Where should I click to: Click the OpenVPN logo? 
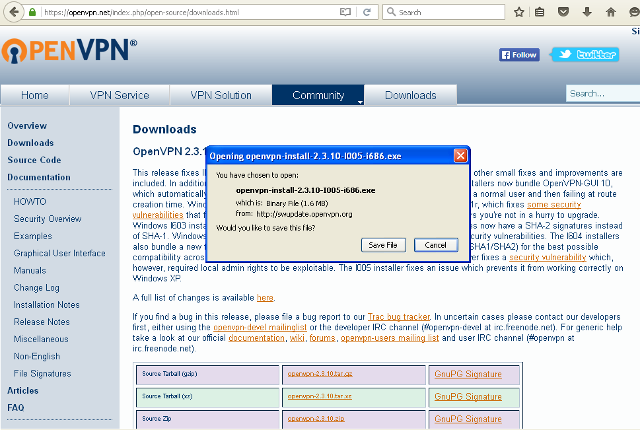(x=69, y=51)
